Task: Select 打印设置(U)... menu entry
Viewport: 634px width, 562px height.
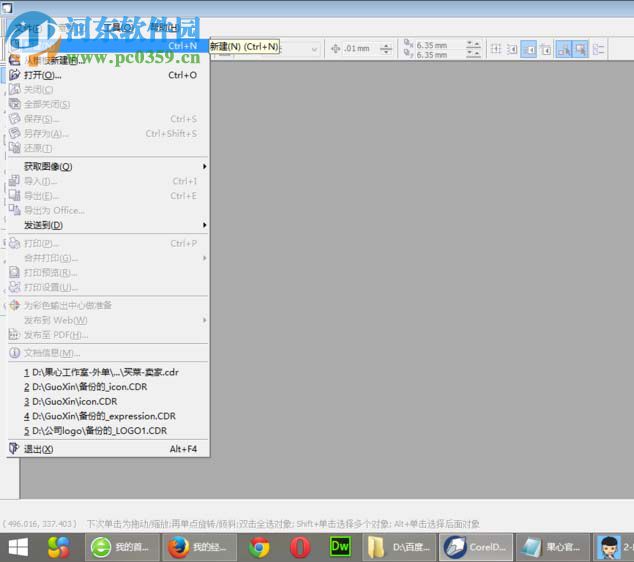Action: 108,287
